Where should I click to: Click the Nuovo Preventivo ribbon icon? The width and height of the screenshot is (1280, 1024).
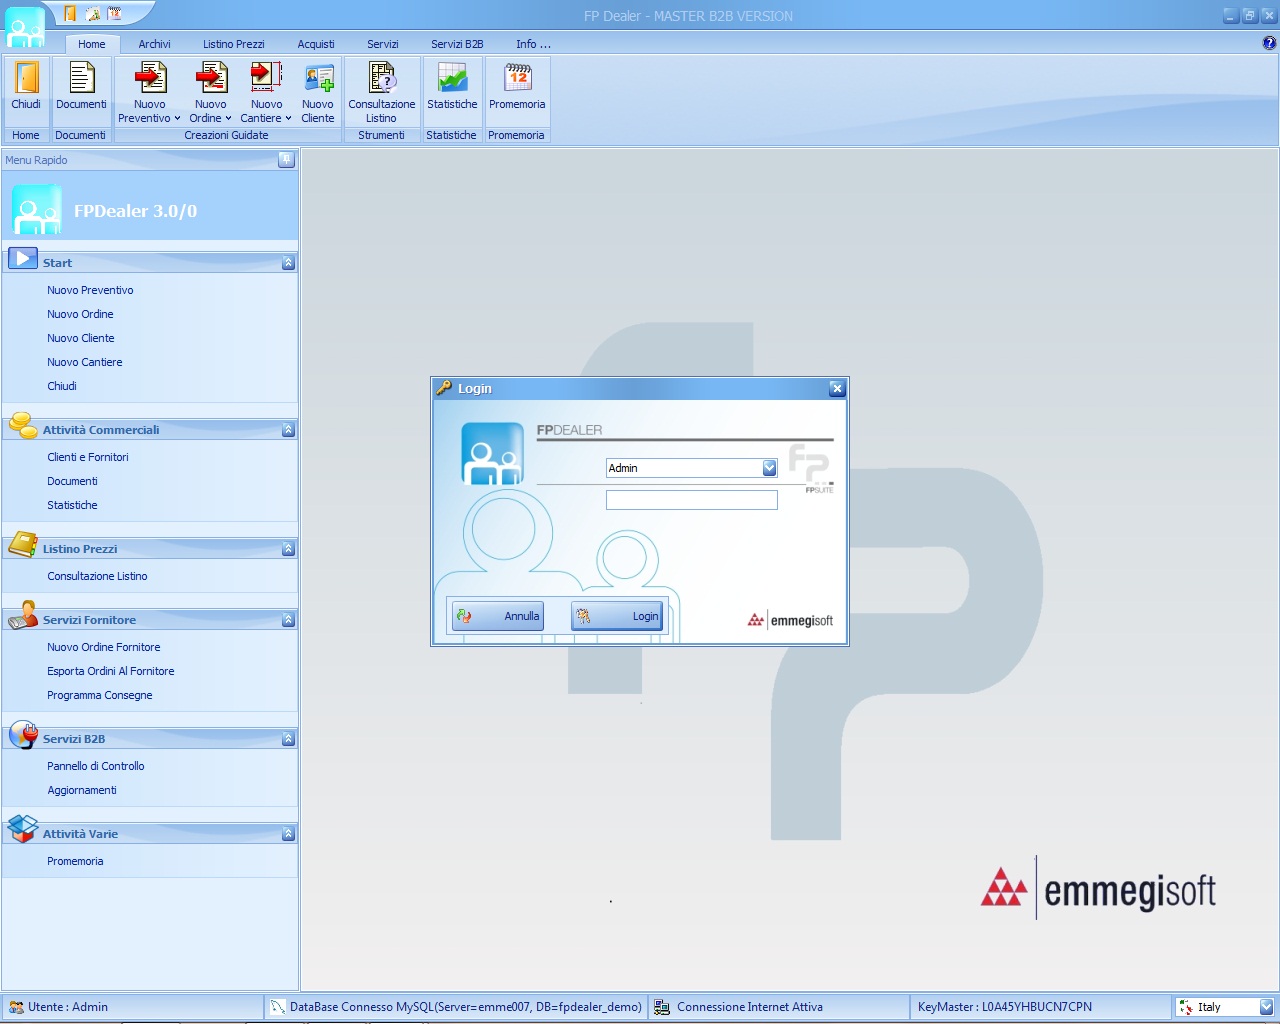(150, 78)
